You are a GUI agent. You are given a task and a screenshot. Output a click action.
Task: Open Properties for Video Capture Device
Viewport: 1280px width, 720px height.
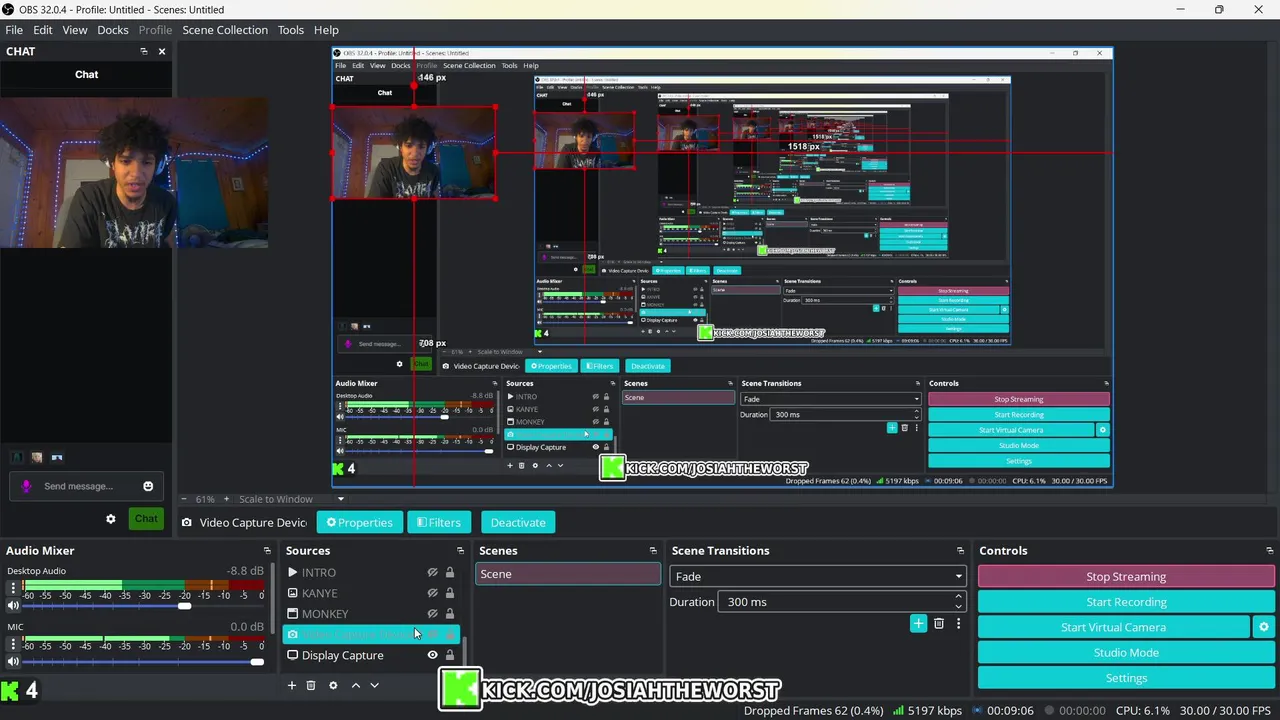pos(359,522)
